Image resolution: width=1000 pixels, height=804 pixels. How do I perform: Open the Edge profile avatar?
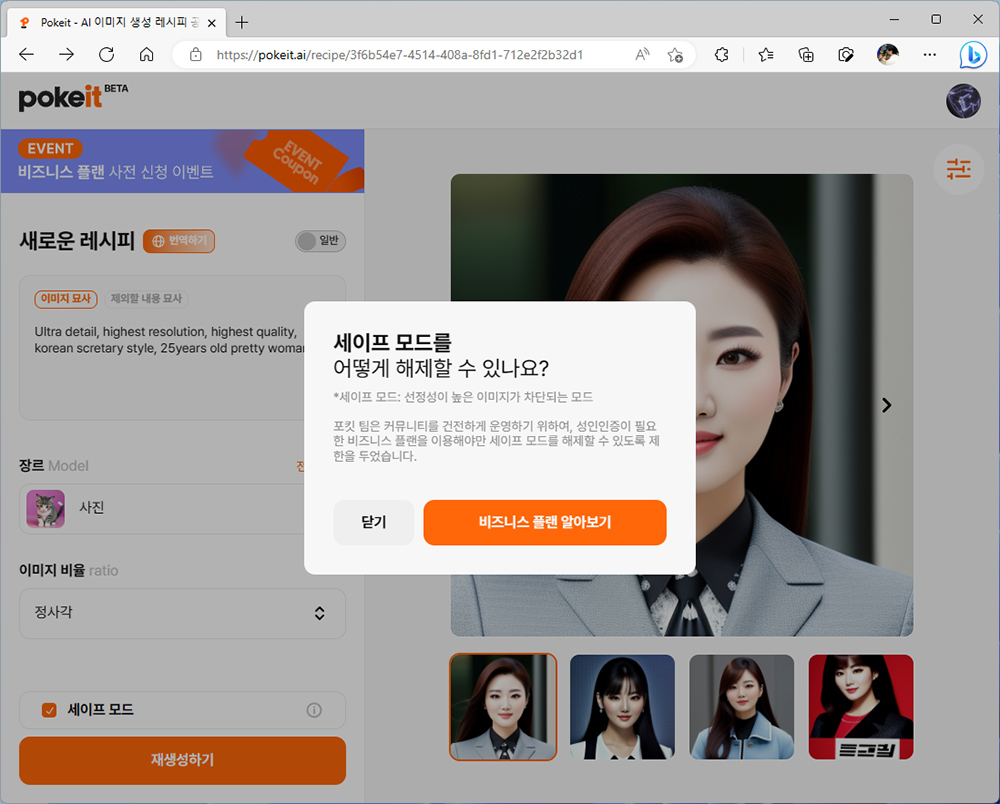pyautogui.click(x=887, y=55)
